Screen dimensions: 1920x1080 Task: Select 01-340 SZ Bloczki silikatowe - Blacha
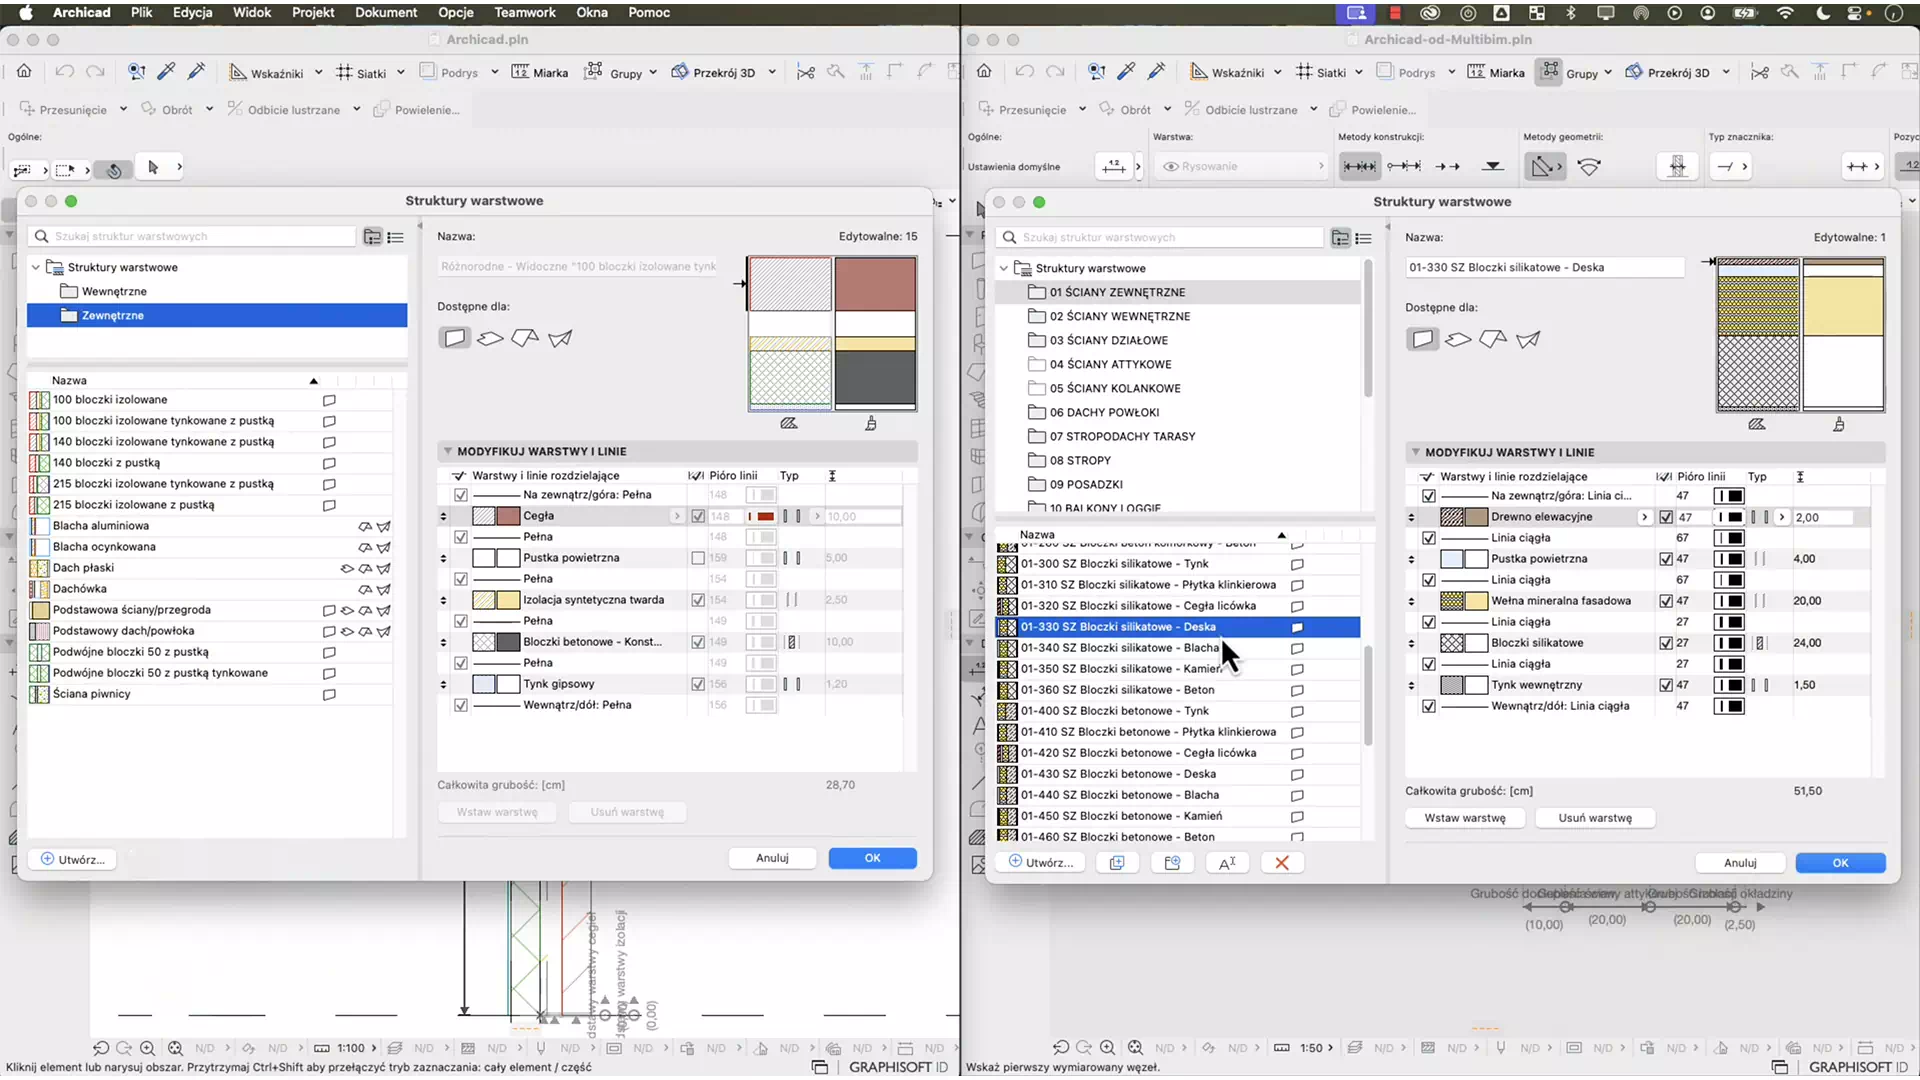click(1119, 648)
